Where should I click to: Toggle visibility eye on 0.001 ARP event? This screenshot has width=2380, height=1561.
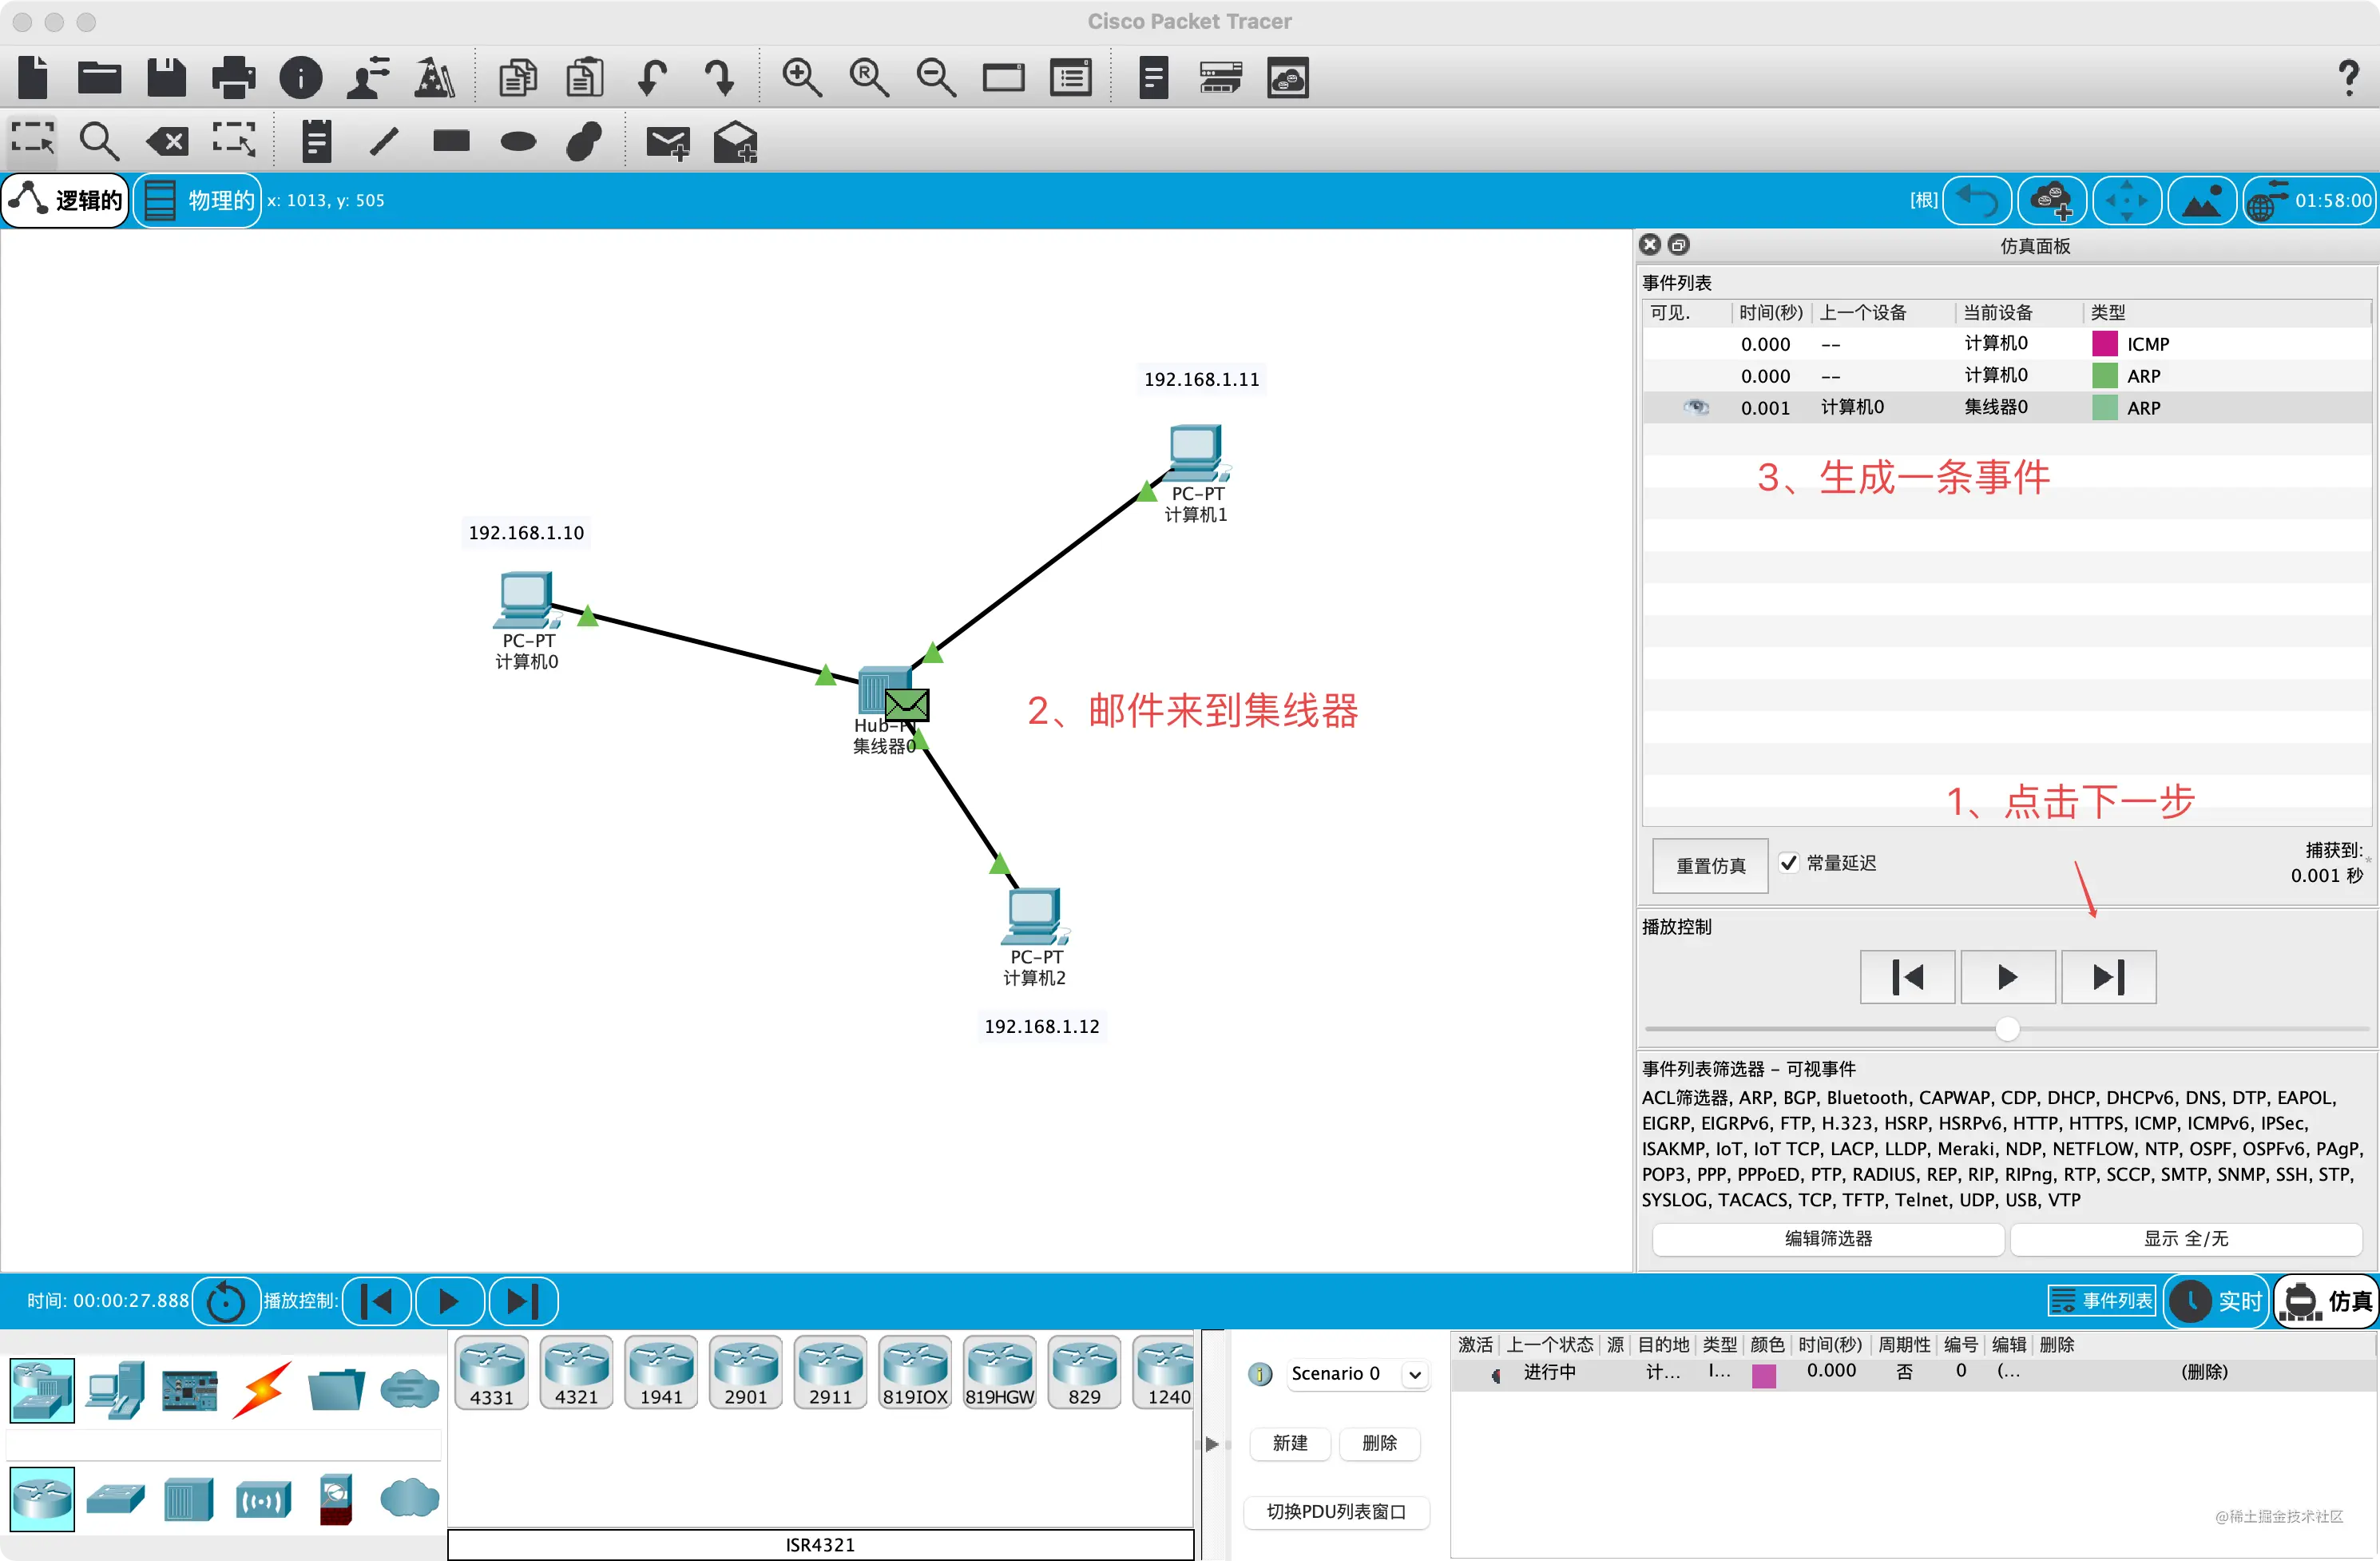[1696, 407]
